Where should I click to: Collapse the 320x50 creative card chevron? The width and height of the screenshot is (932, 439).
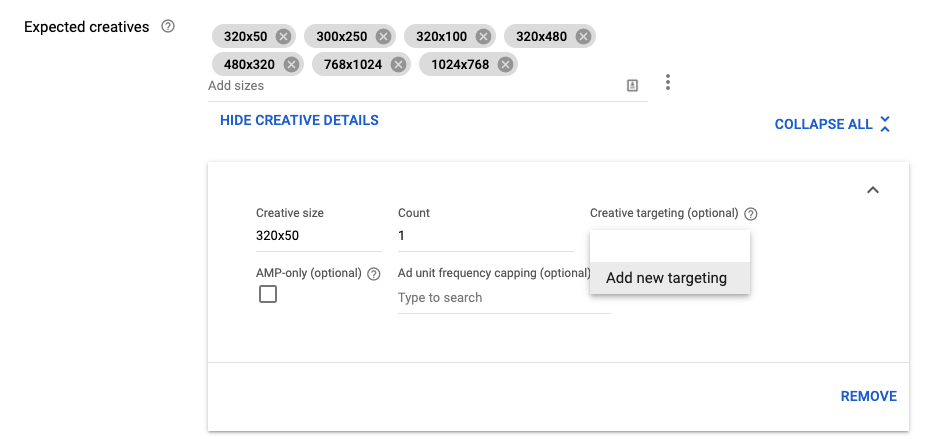pyautogui.click(x=872, y=190)
